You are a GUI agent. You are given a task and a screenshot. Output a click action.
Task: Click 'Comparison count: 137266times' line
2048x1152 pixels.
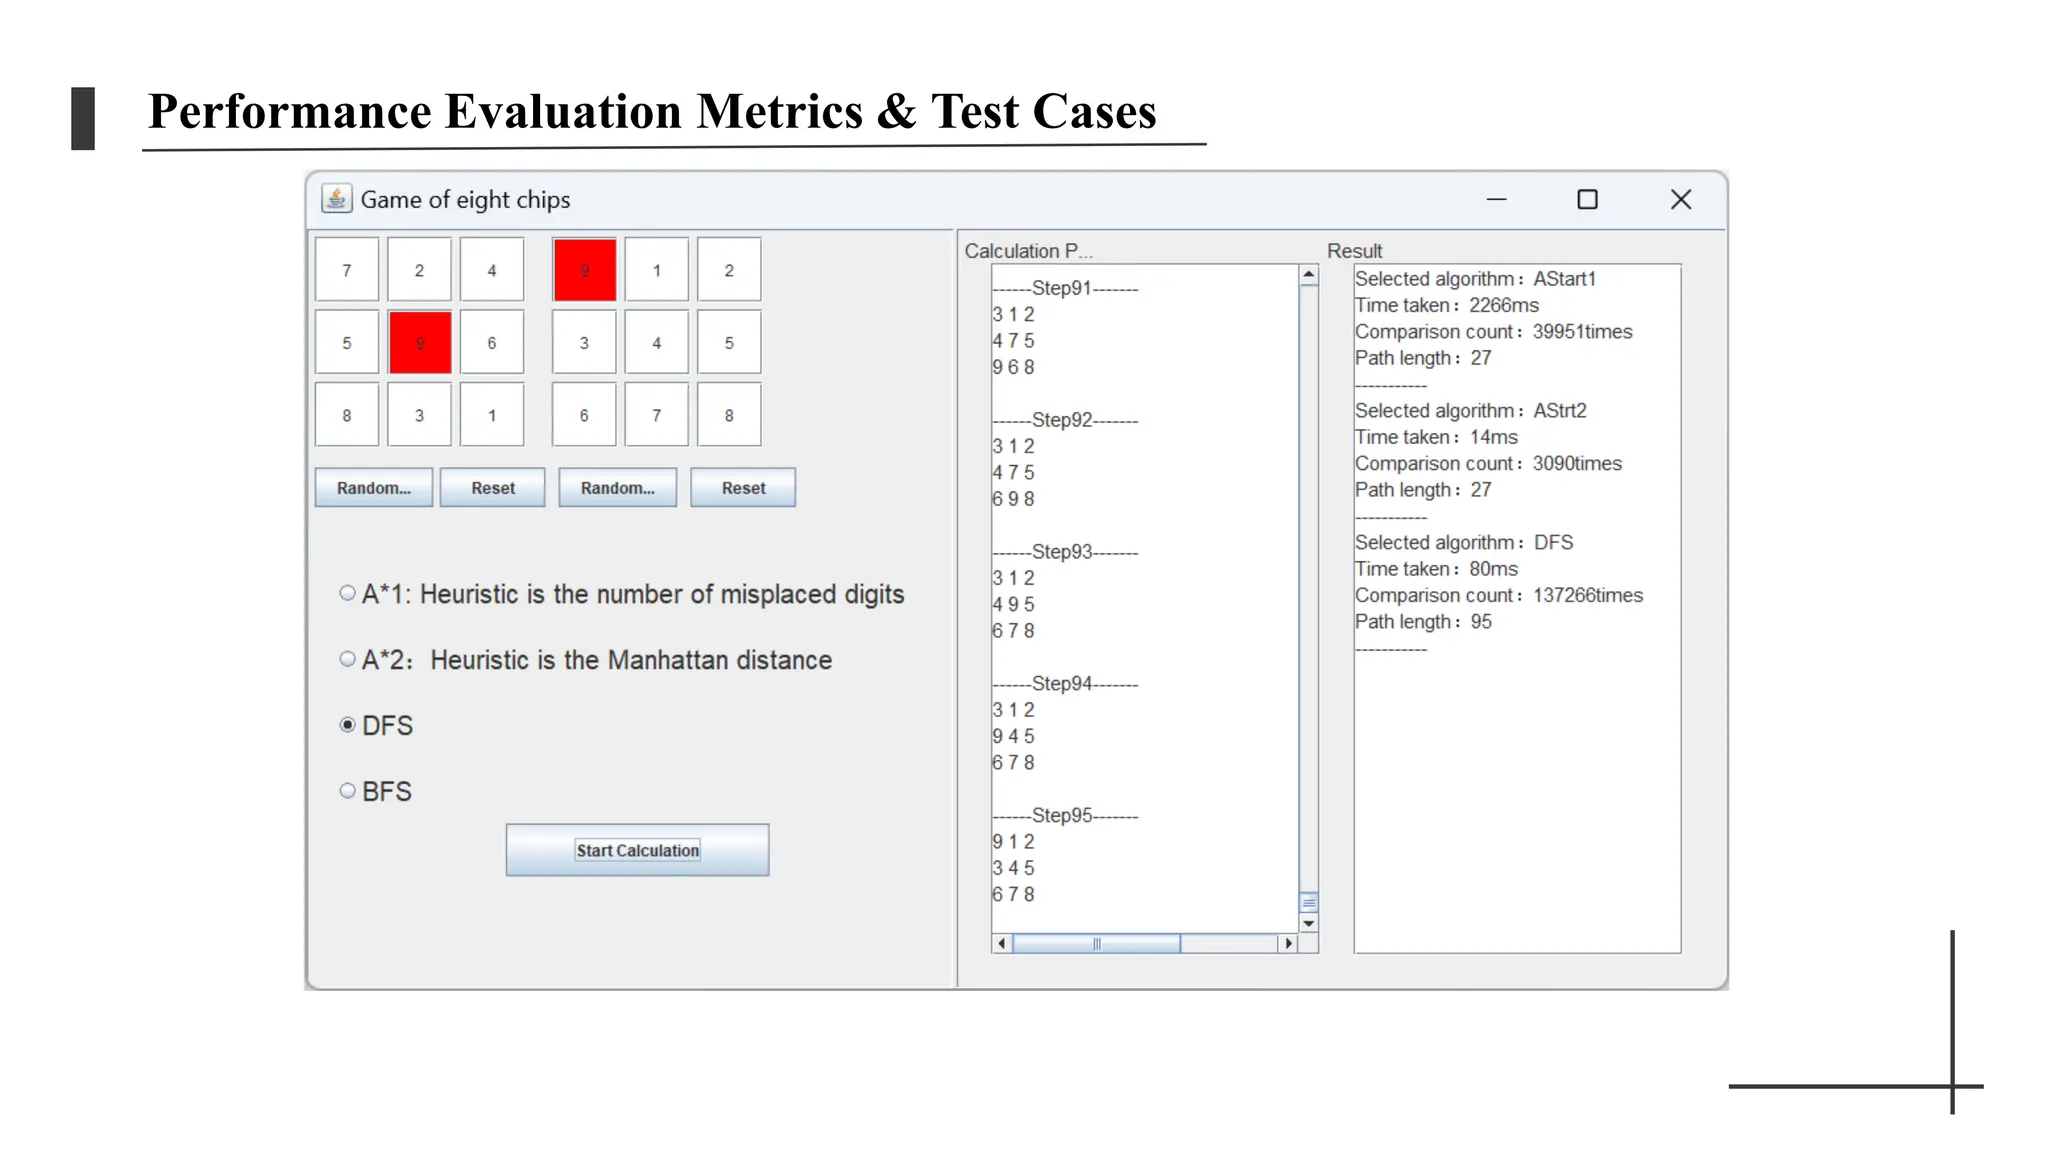coord(1499,595)
